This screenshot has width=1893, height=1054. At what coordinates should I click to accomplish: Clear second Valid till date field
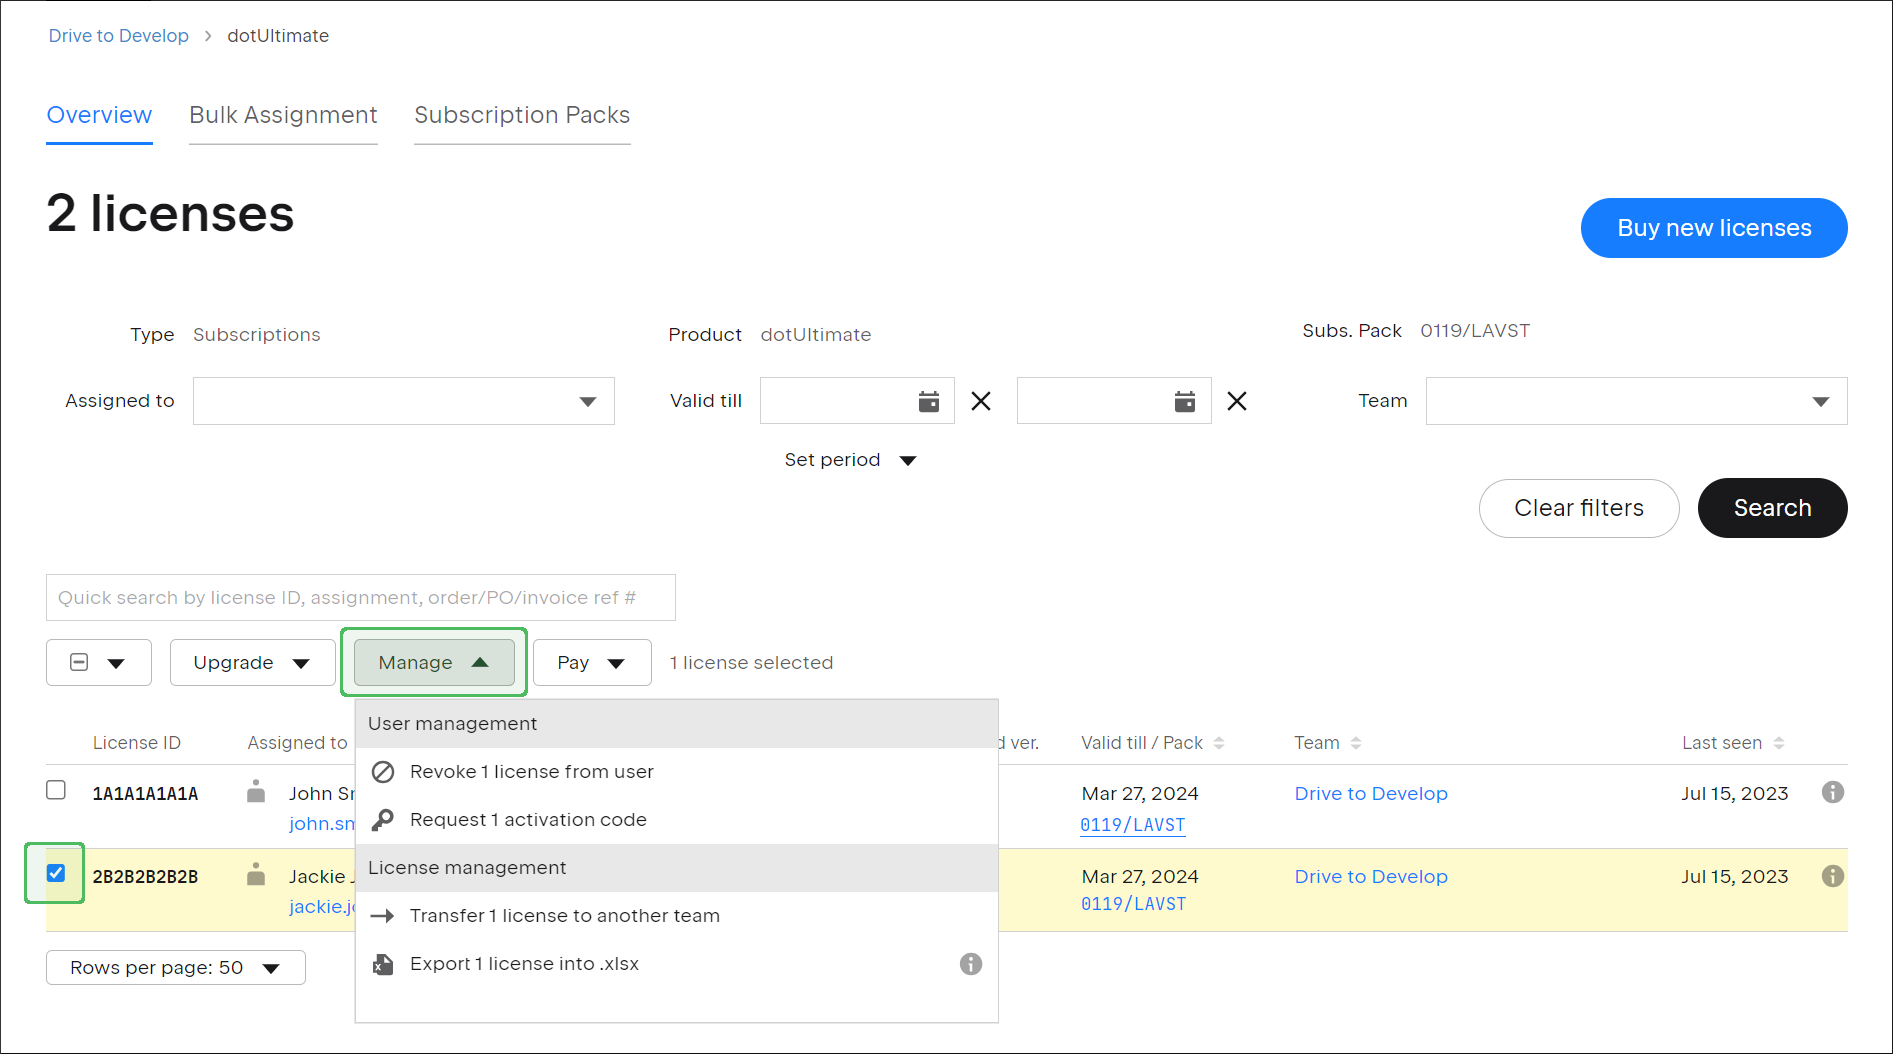pyautogui.click(x=1237, y=401)
